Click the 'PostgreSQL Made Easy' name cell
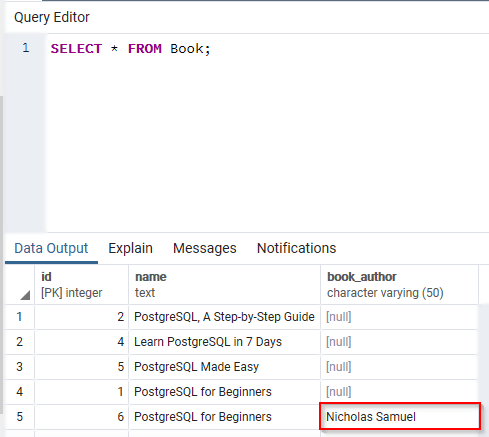This screenshot has width=489, height=437. [225, 367]
